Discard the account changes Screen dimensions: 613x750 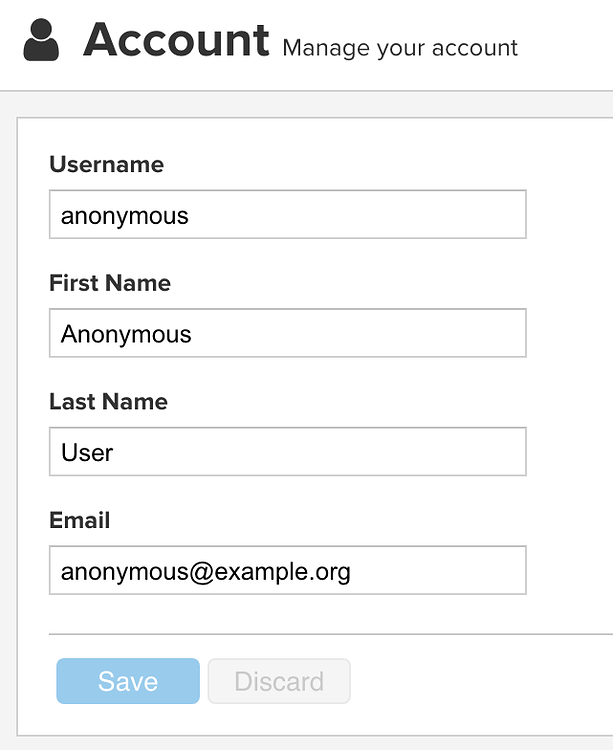point(279,681)
